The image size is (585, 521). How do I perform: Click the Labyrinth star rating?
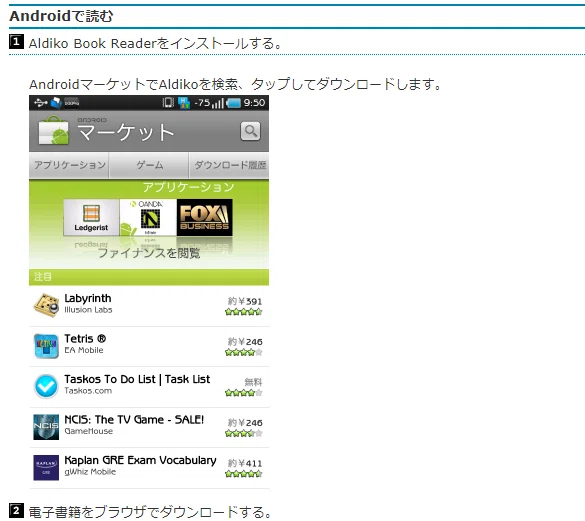[244, 312]
